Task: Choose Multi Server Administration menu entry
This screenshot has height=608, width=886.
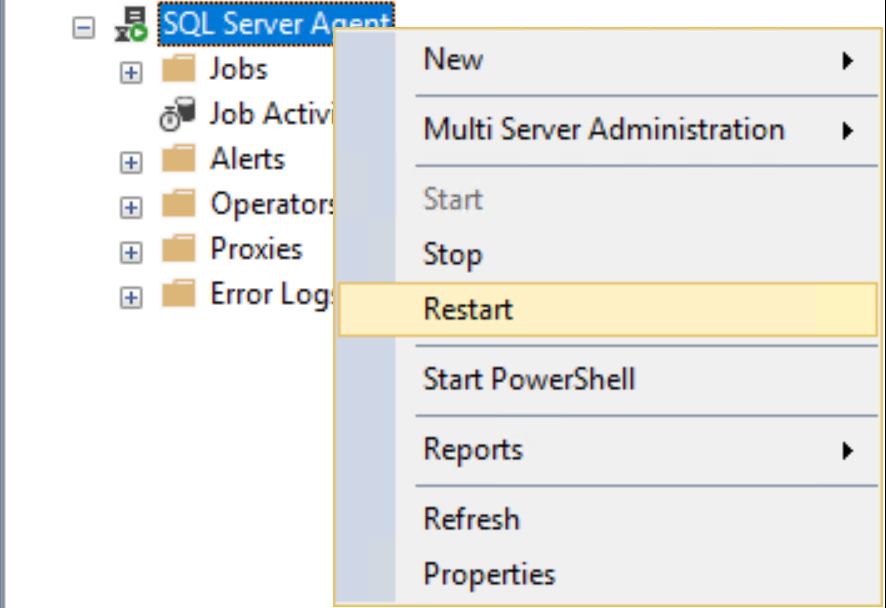Action: [x=608, y=130]
